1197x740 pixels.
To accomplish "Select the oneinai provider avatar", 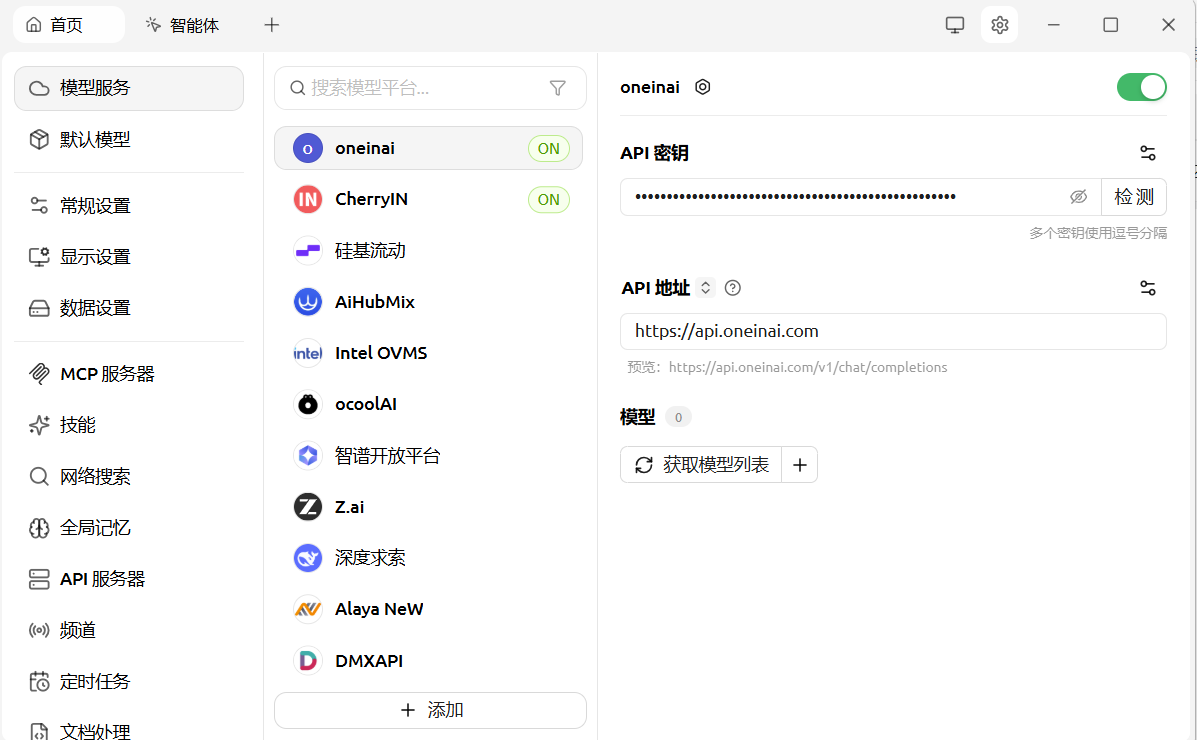I will pyautogui.click(x=308, y=149).
